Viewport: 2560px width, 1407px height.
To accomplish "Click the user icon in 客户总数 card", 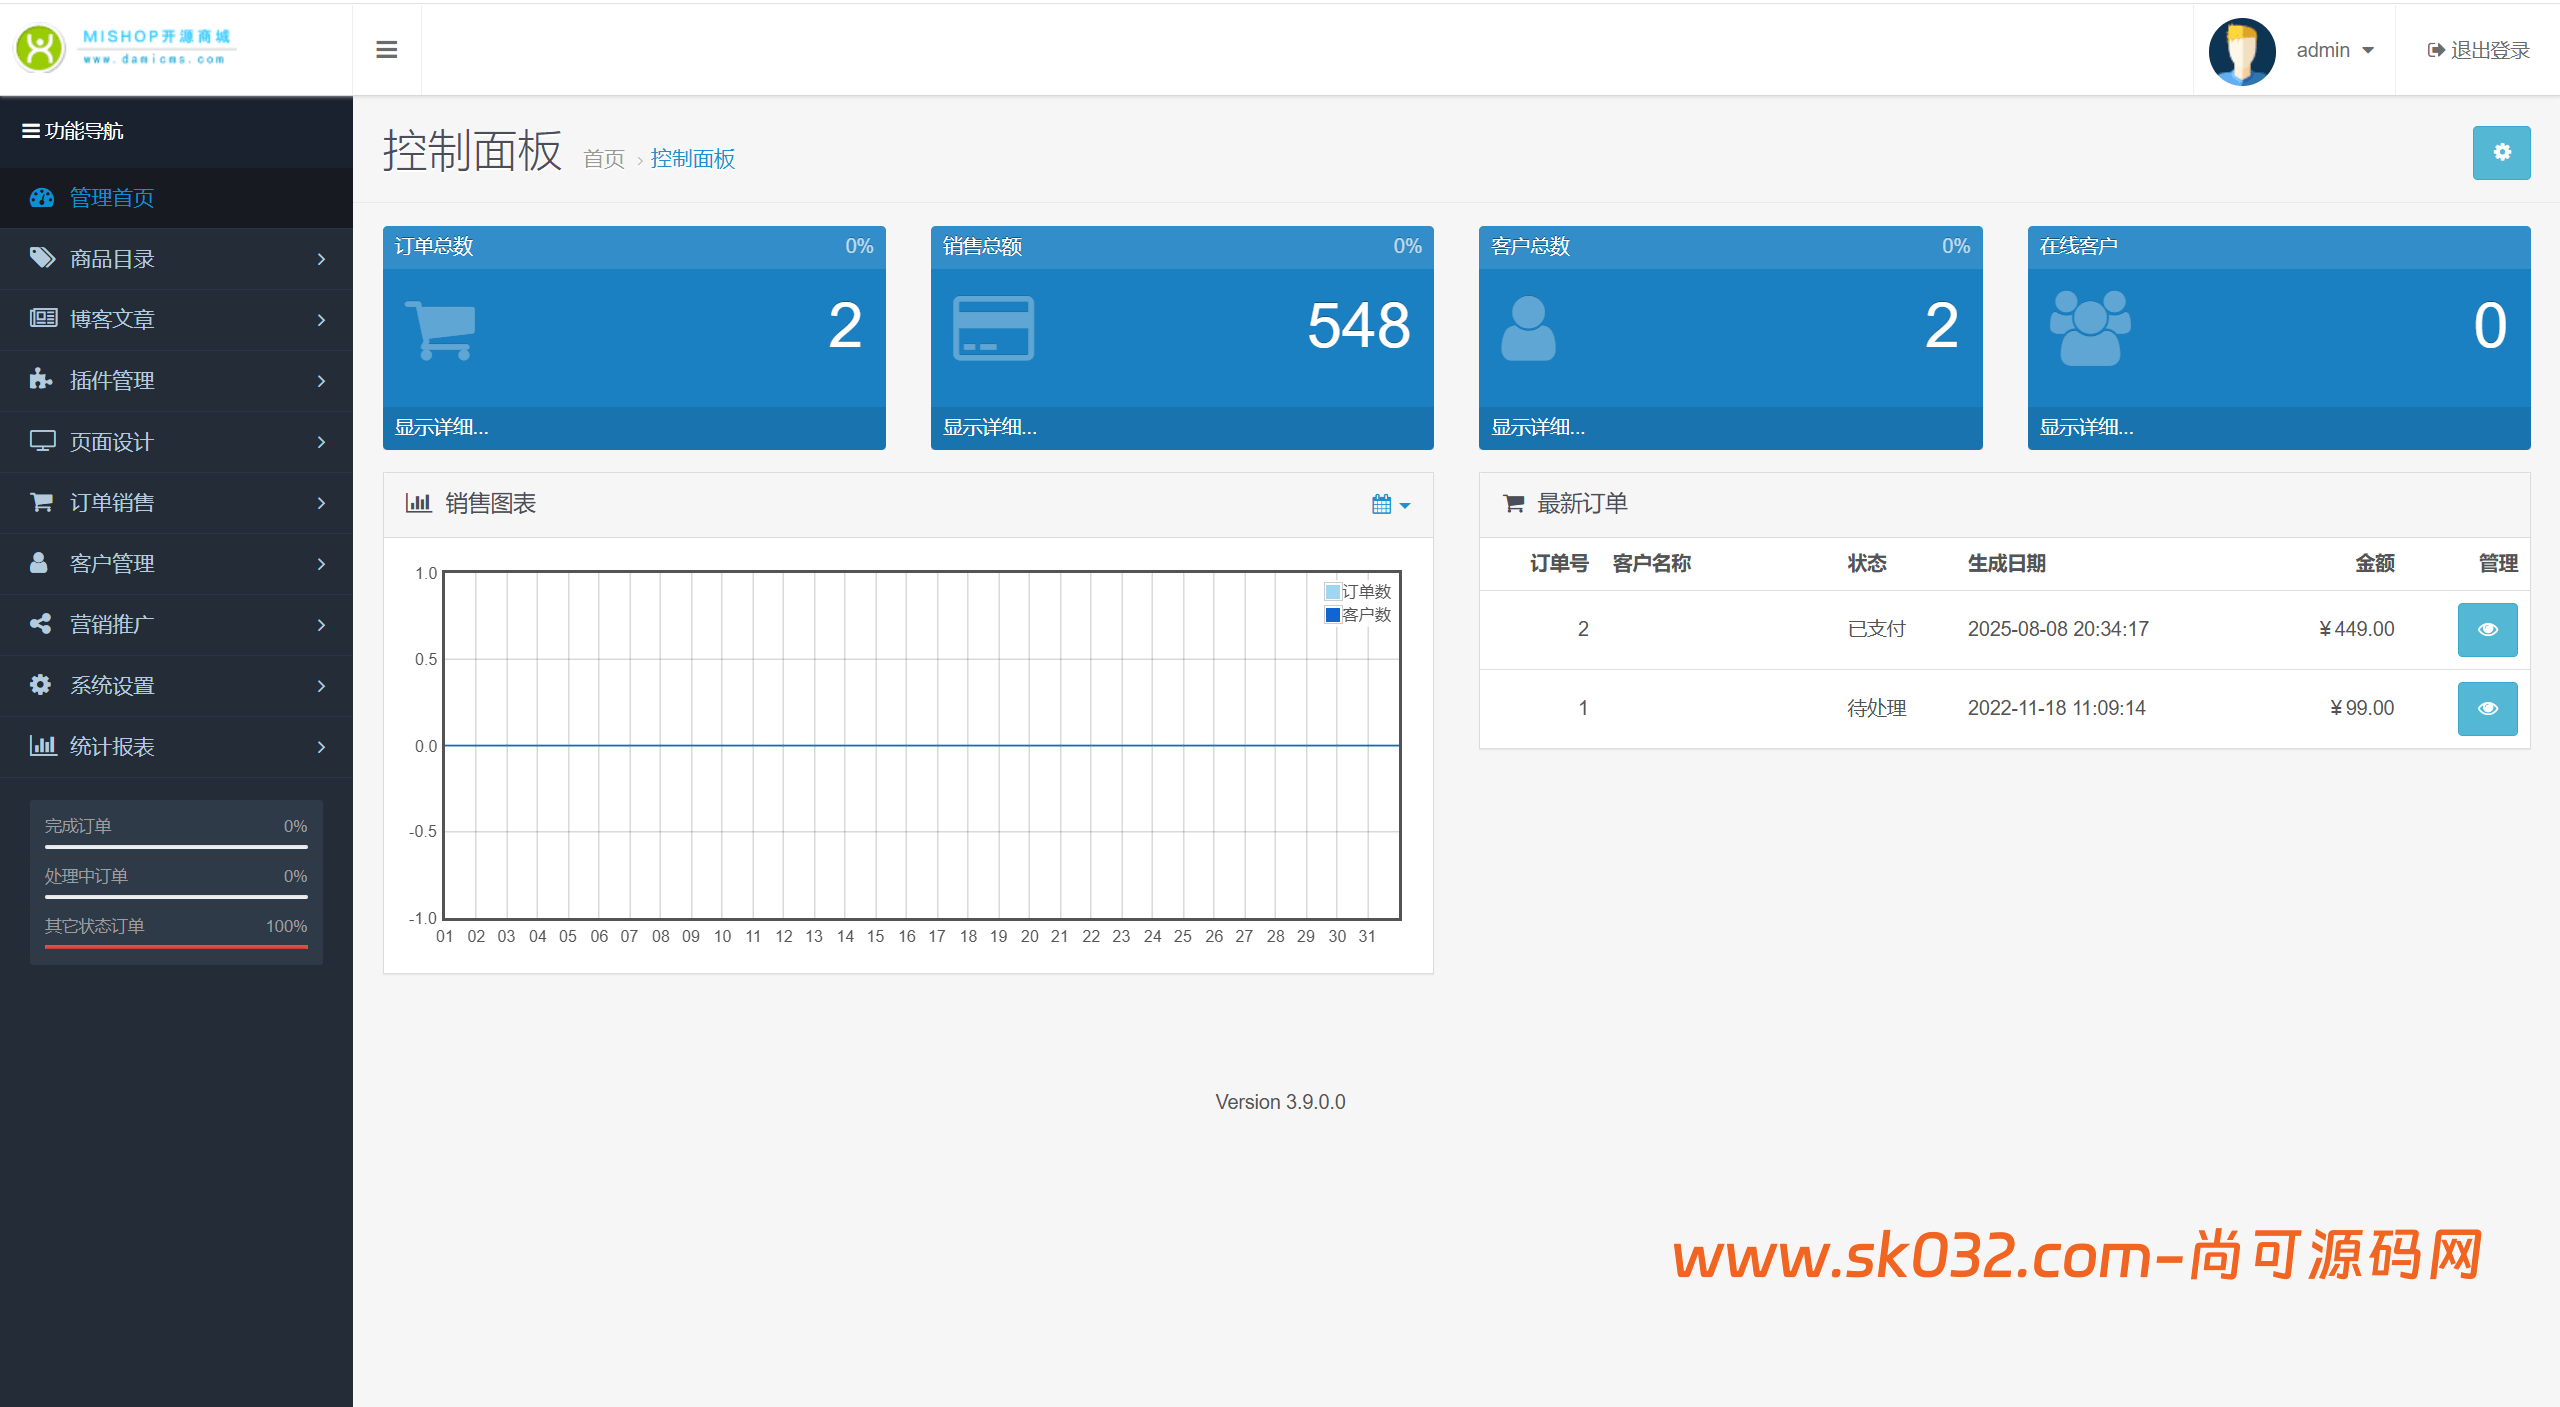I will point(1528,328).
